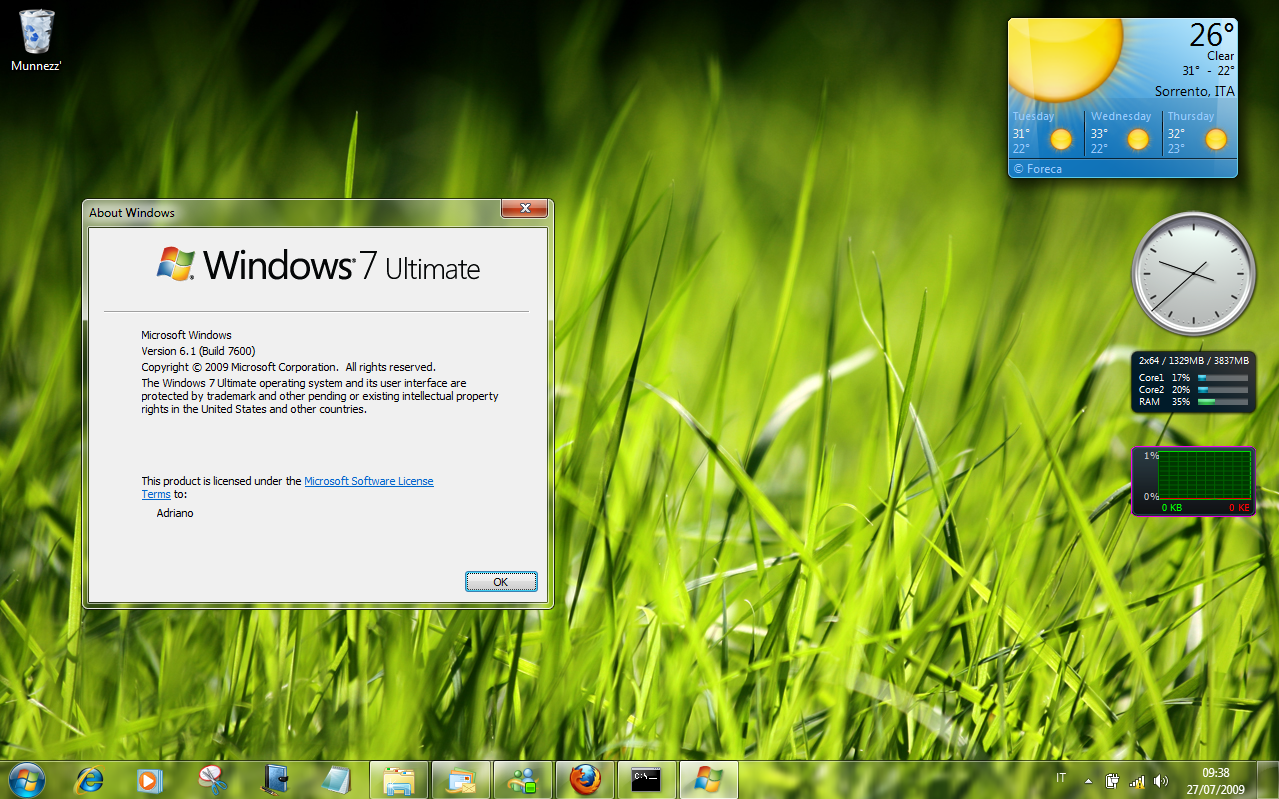
Task: Open the network signal tray icon
Action: click(1136, 781)
